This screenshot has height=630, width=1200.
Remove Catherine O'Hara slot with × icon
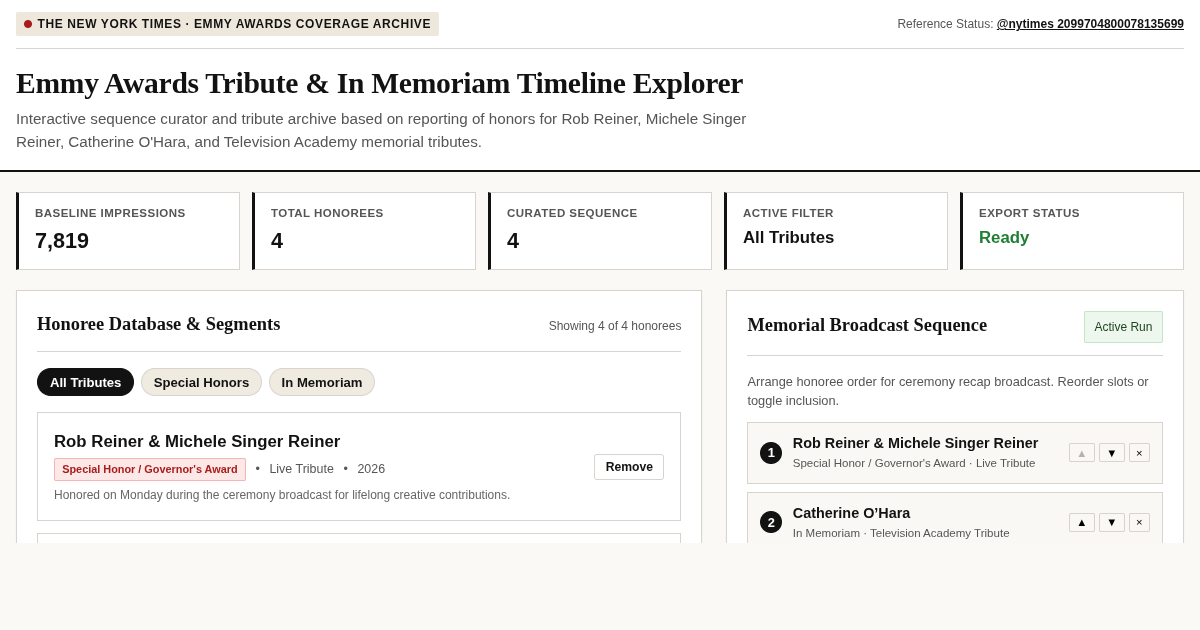pos(1139,523)
